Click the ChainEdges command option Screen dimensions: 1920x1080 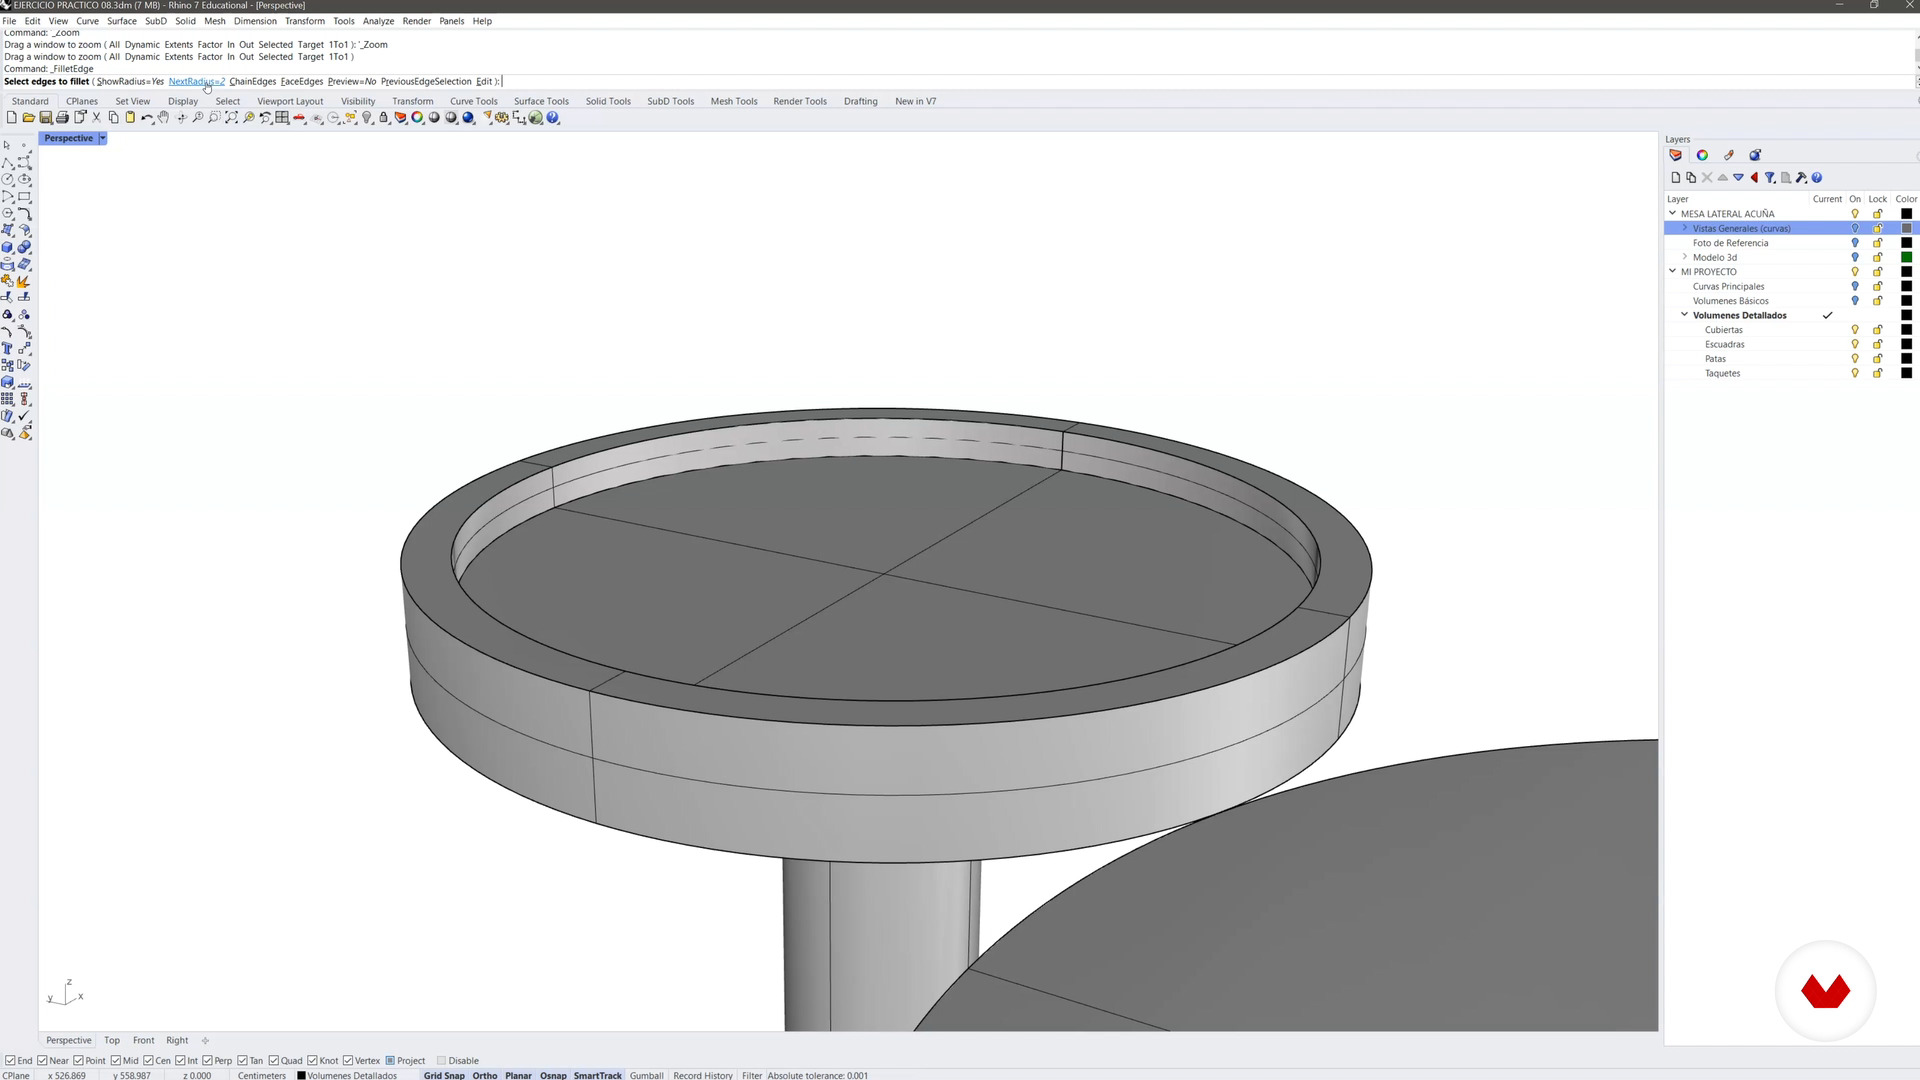(x=253, y=82)
